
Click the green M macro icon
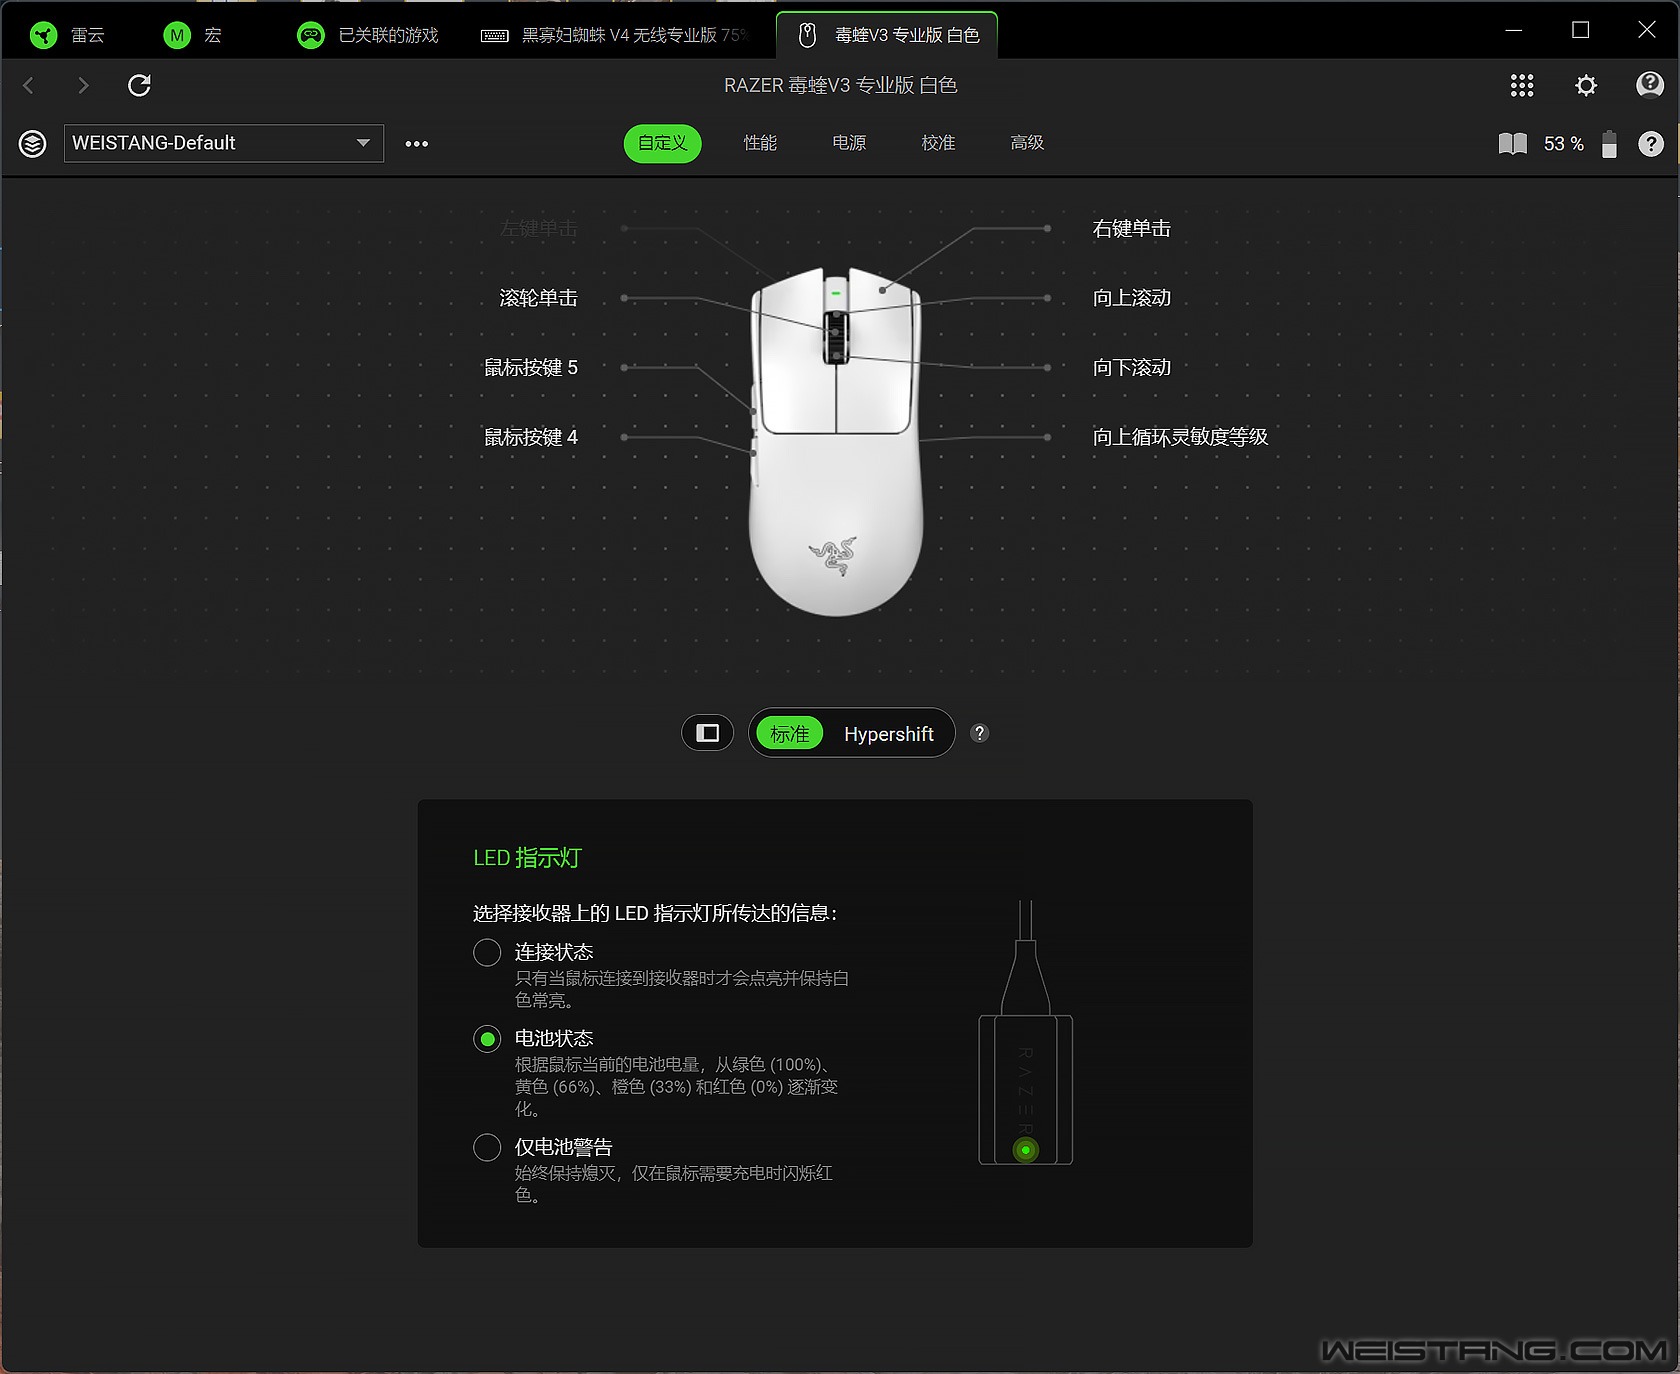(x=177, y=36)
